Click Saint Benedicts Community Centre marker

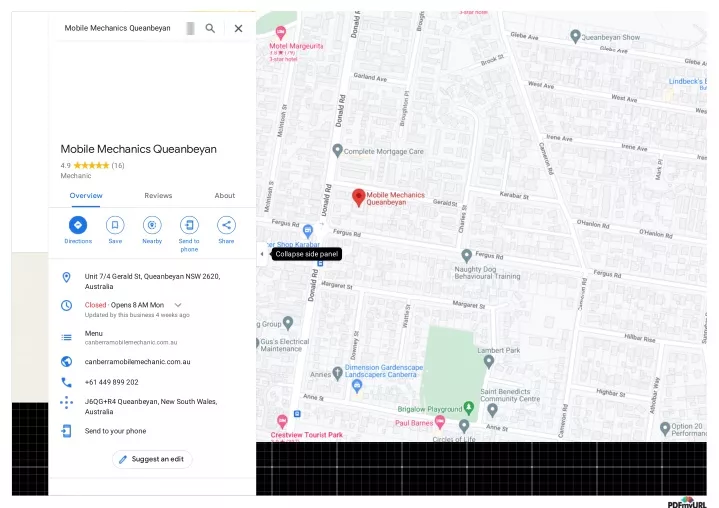pos(492,410)
